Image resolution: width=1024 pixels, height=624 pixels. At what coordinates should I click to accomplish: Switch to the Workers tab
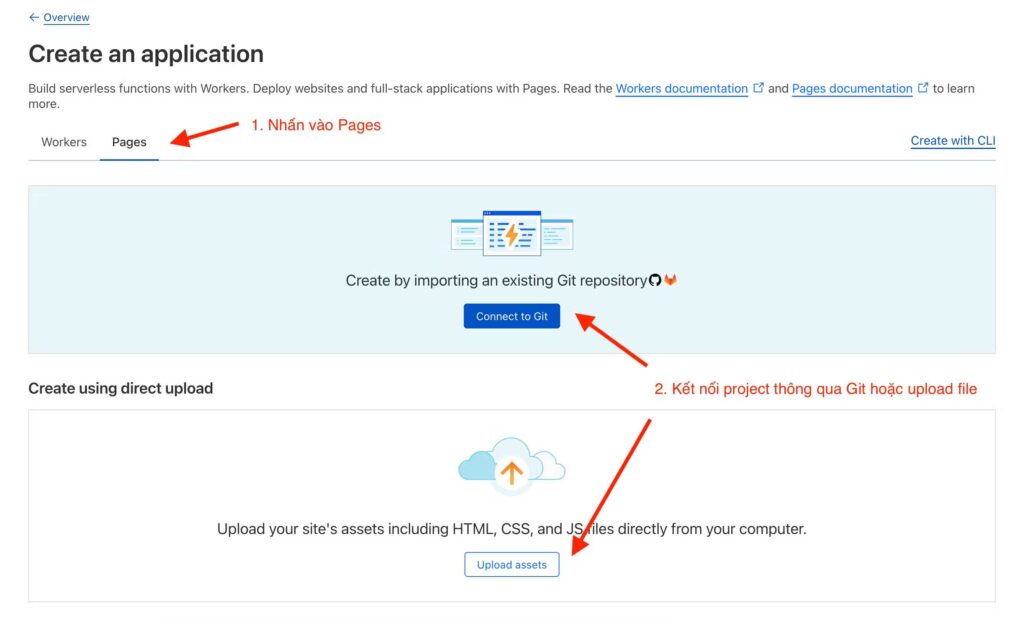(x=63, y=141)
